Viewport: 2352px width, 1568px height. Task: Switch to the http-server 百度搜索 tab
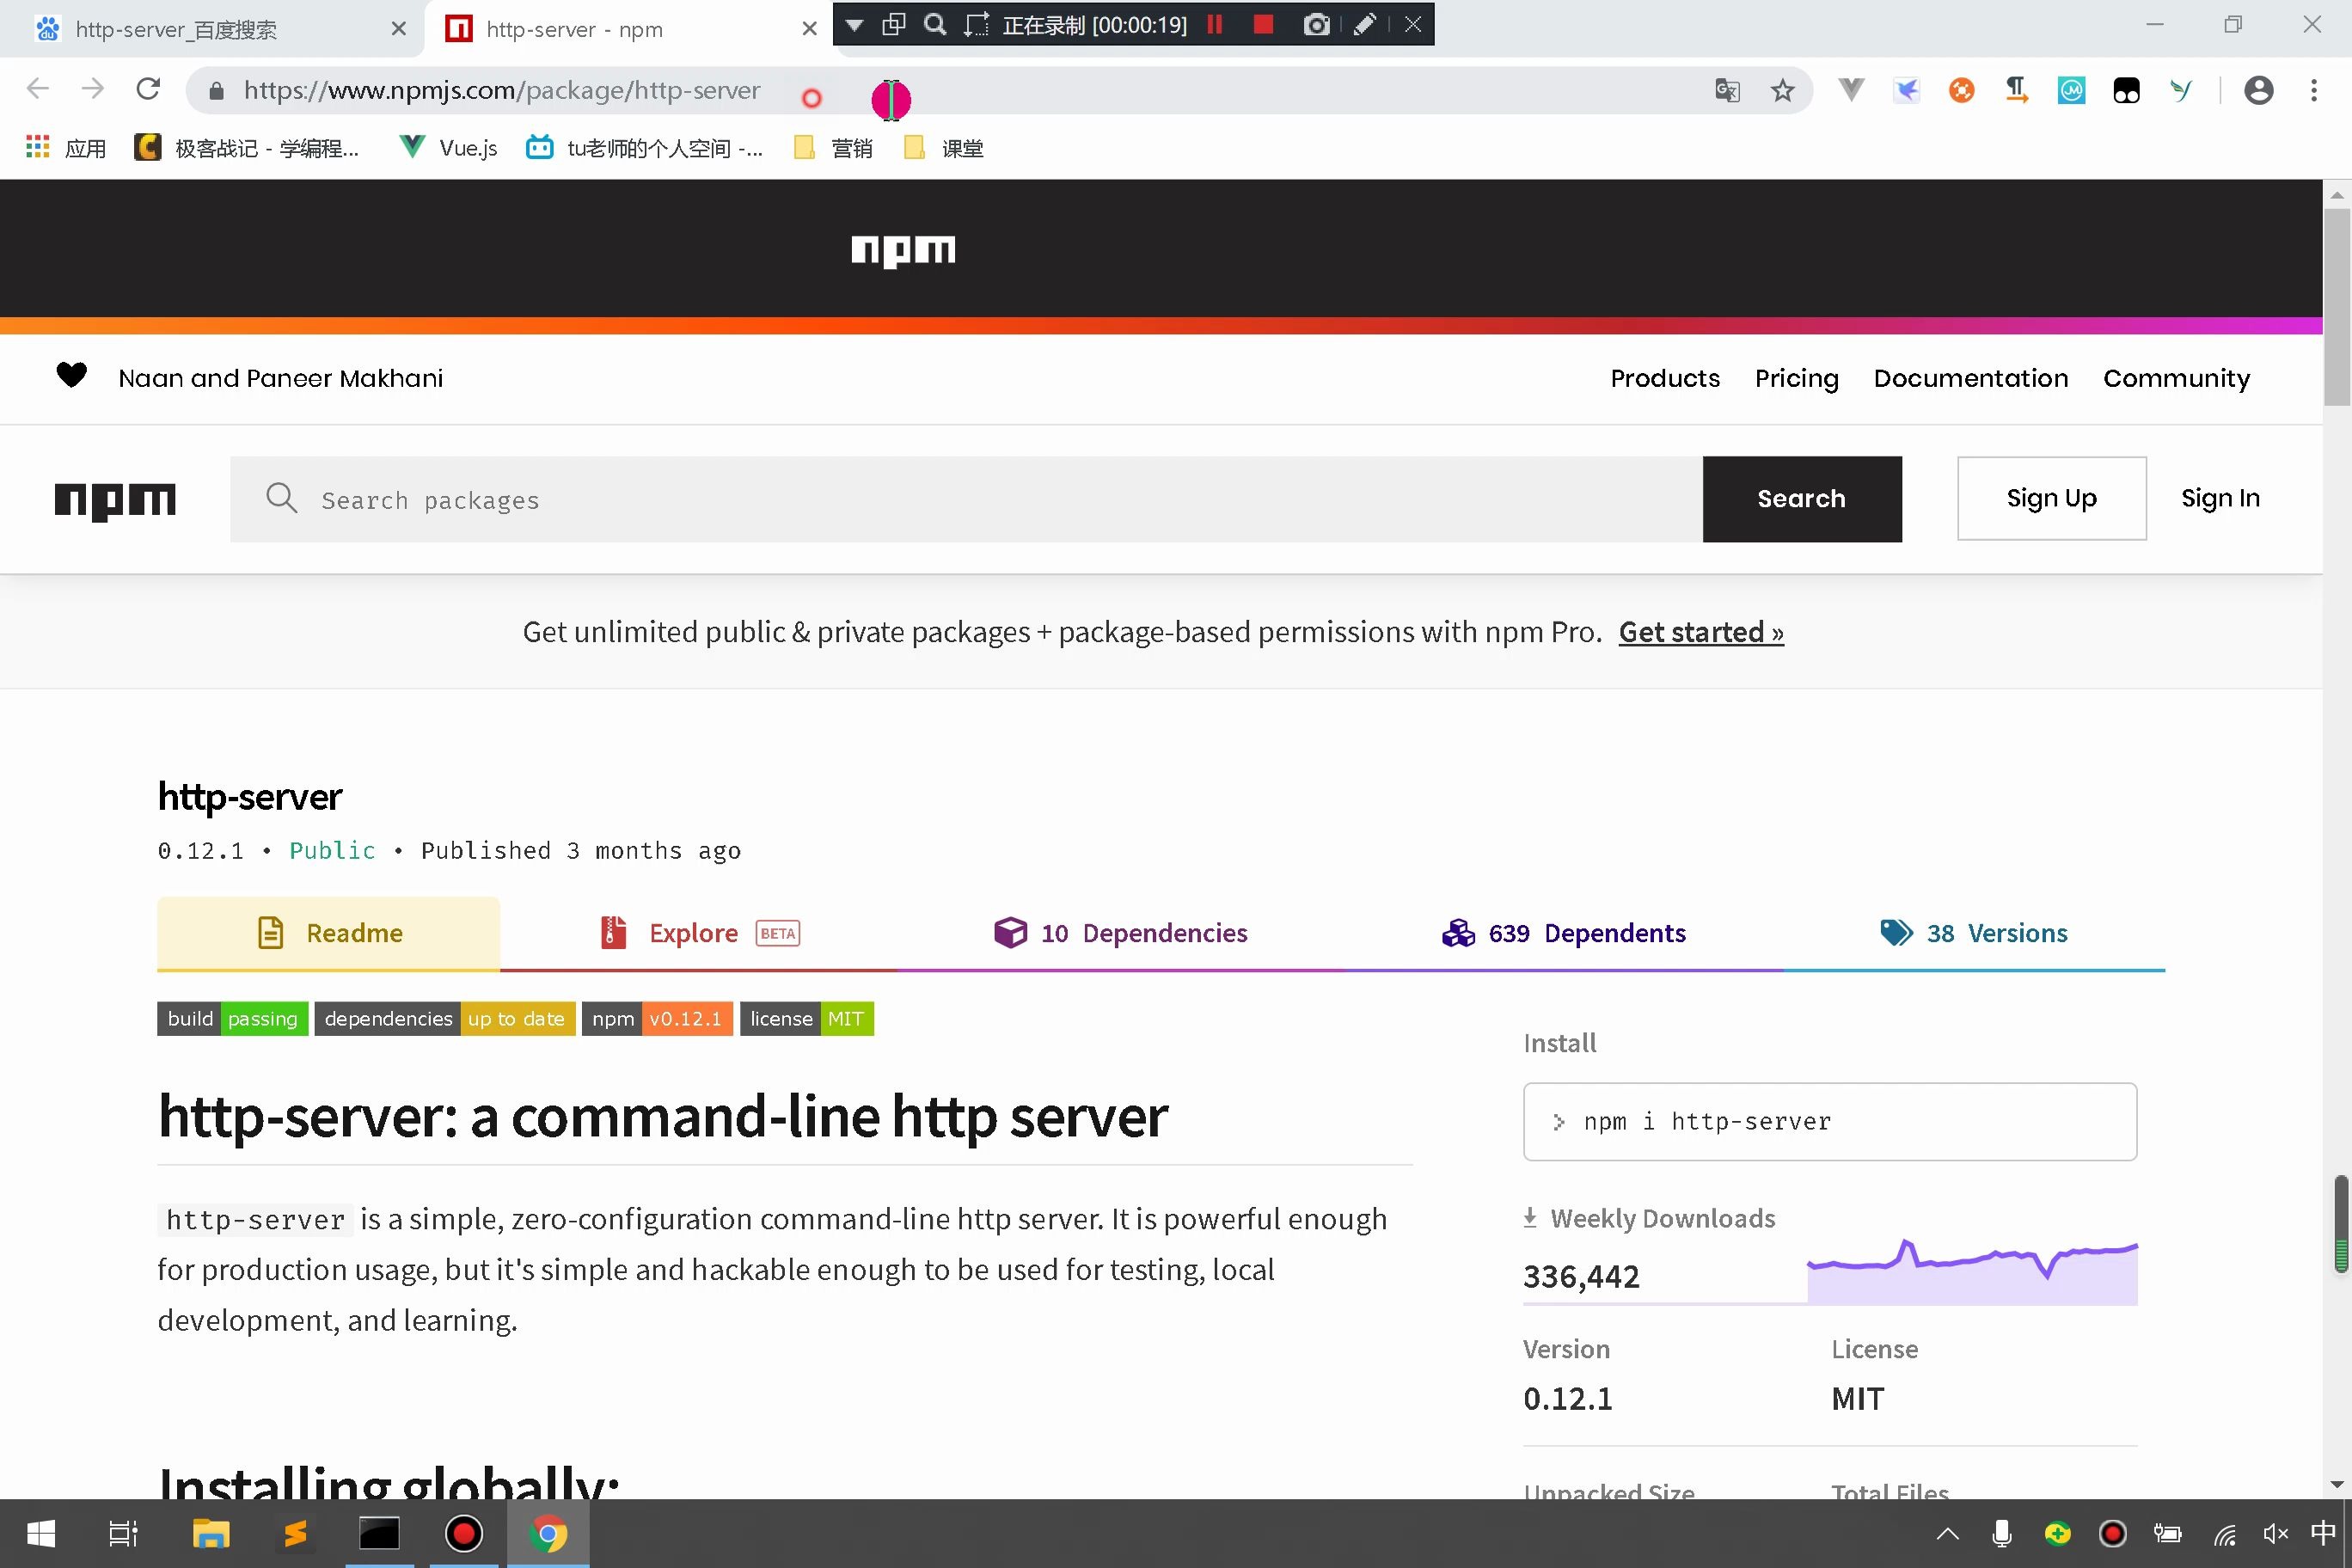click(x=211, y=29)
